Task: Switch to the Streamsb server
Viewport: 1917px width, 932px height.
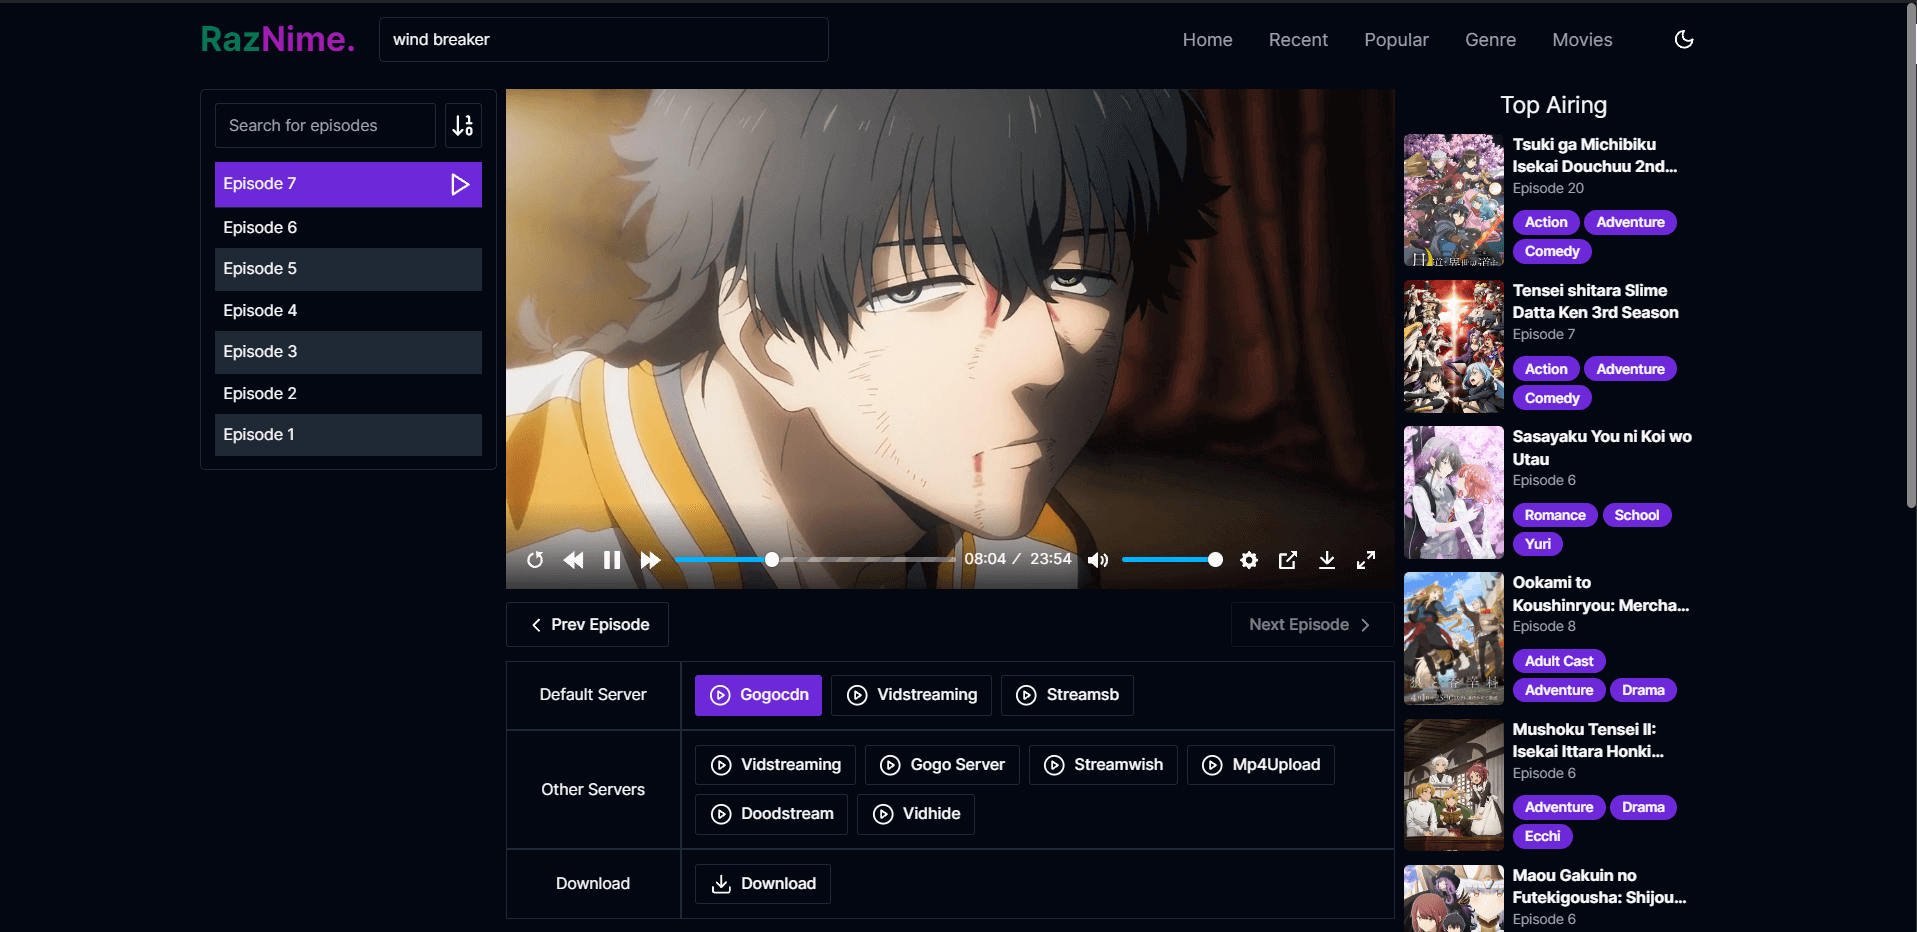Action: [x=1067, y=695]
